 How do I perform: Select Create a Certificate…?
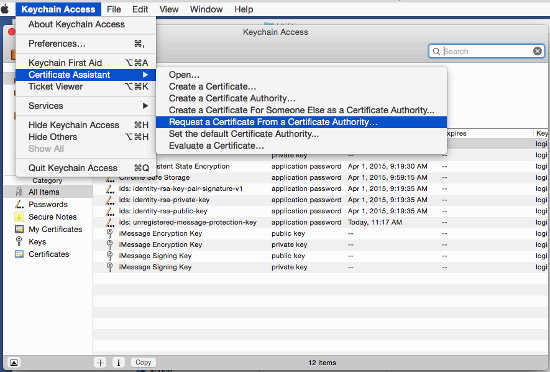[302, 87]
